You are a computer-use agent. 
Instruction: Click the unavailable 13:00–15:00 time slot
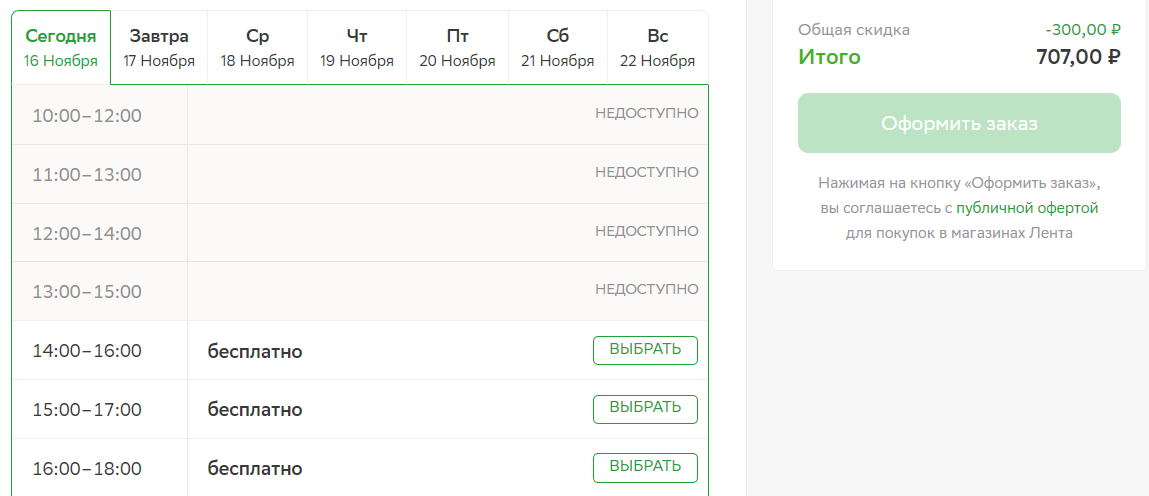tap(360, 291)
